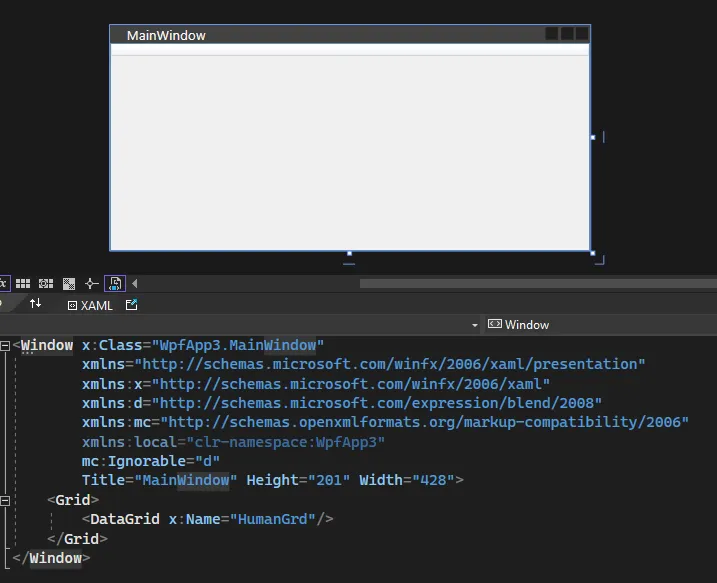Image resolution: width=717 pixels, height=583 pixels.
Task: Click the xmlns xaml/presentation URL
Action: (x=390, y=364)
